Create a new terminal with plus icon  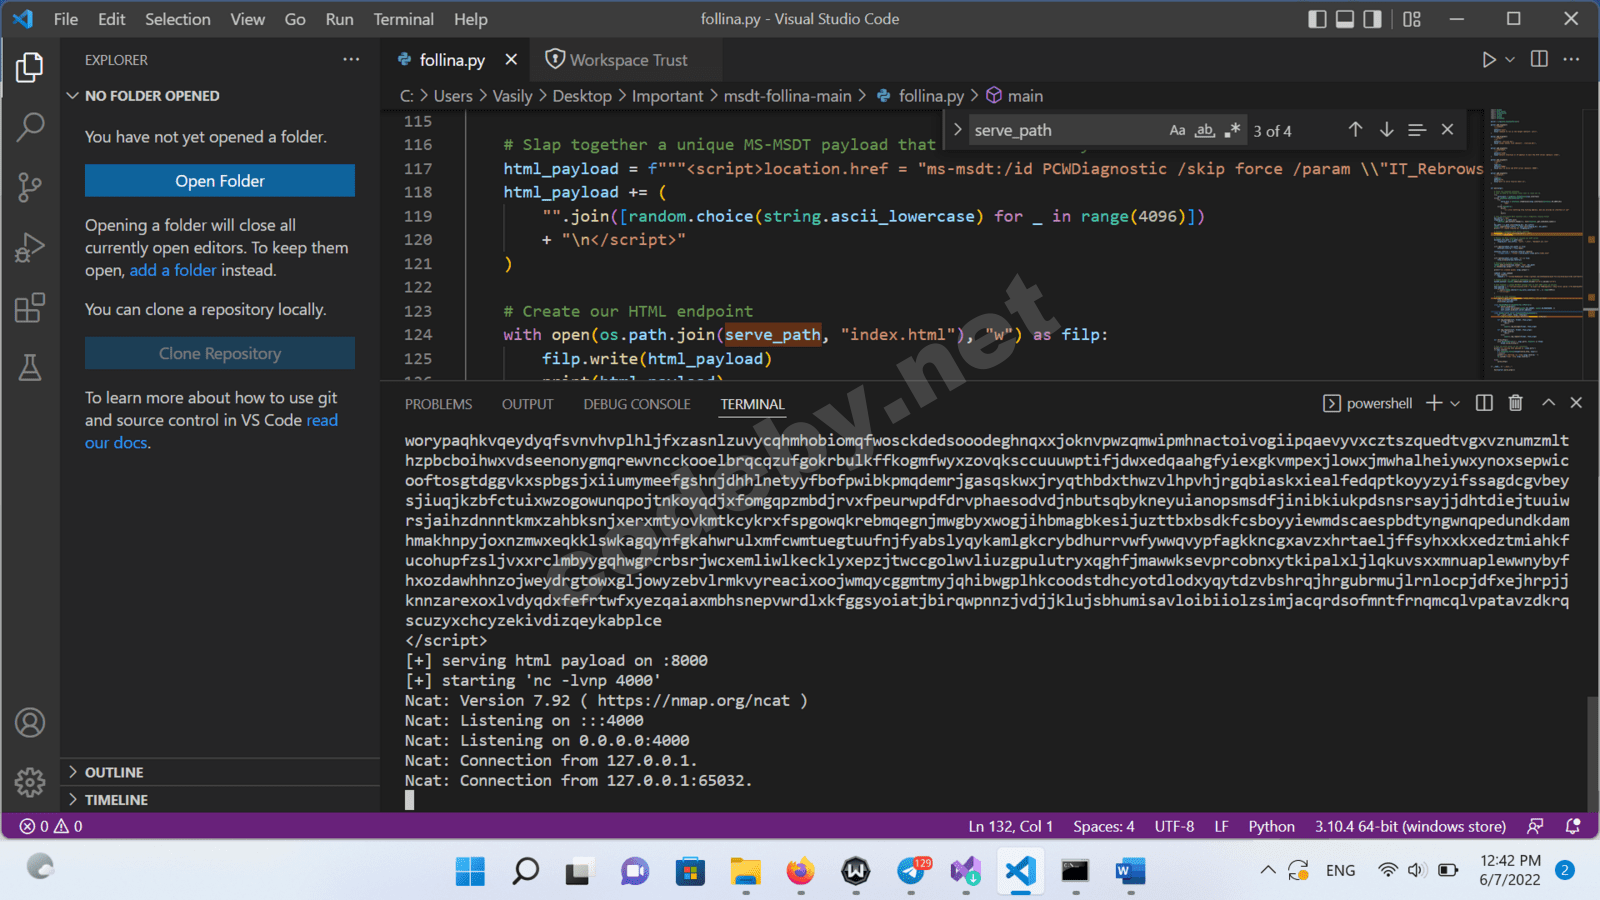click(1434, 403)
